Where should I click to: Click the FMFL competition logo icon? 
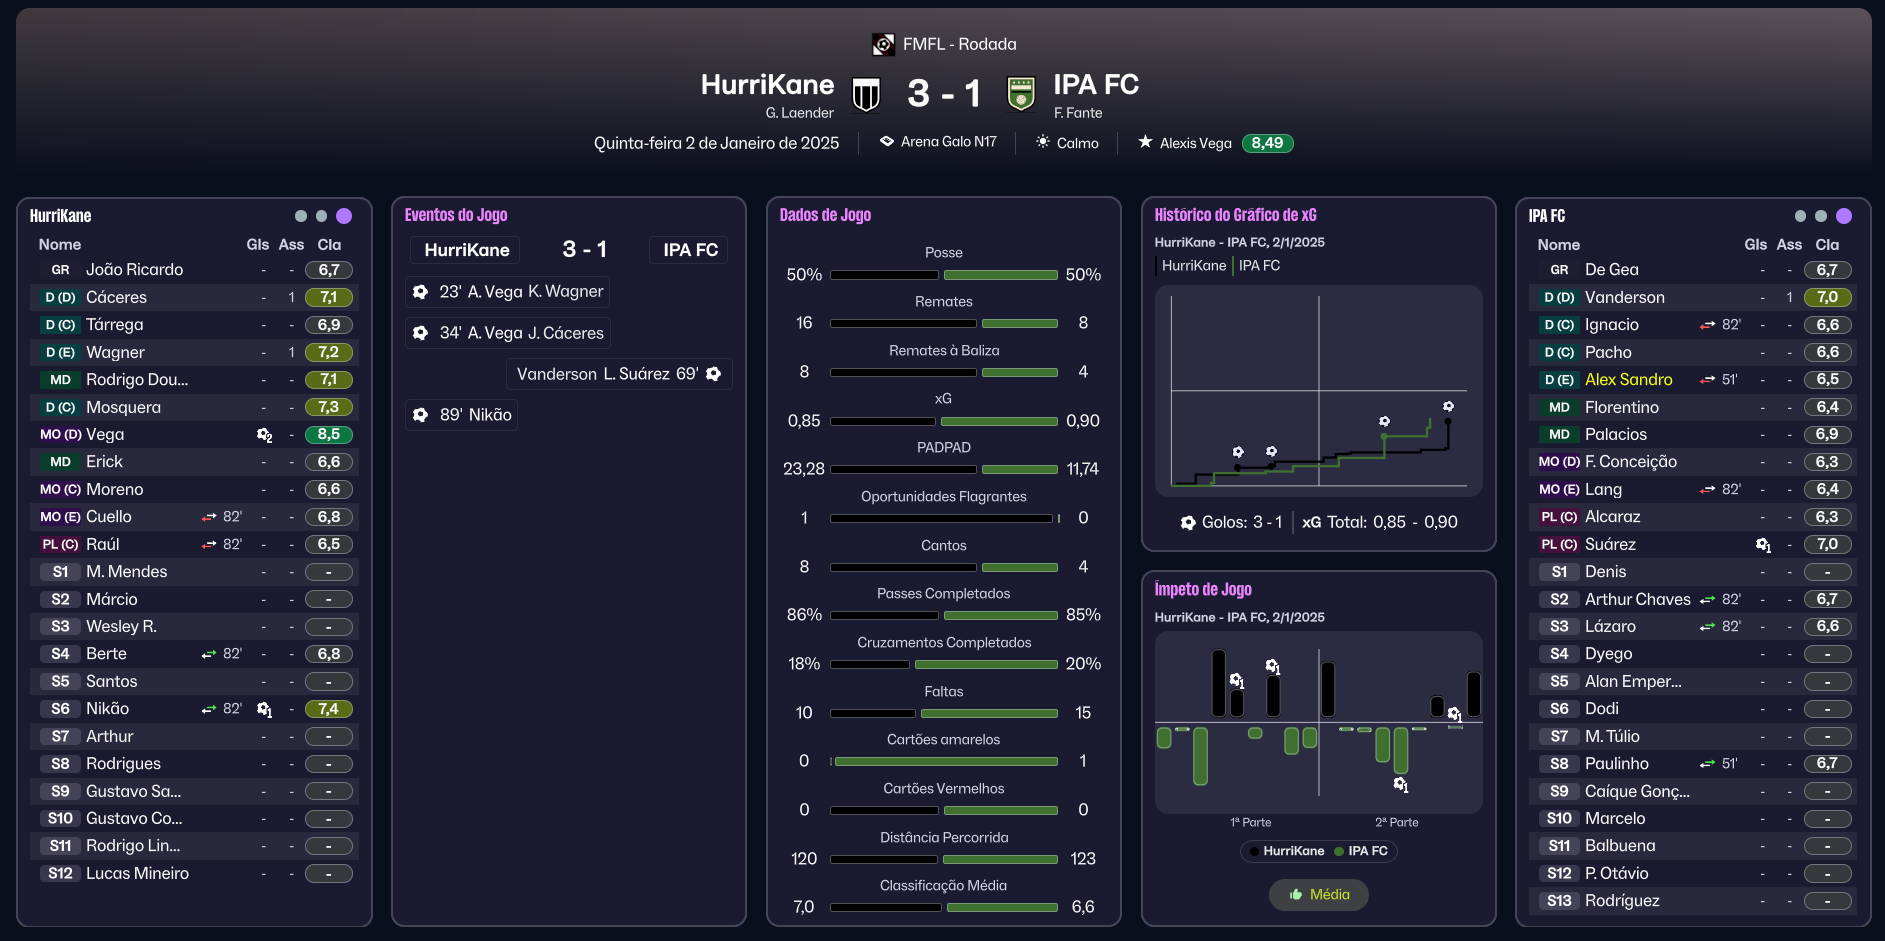[883, 44]
